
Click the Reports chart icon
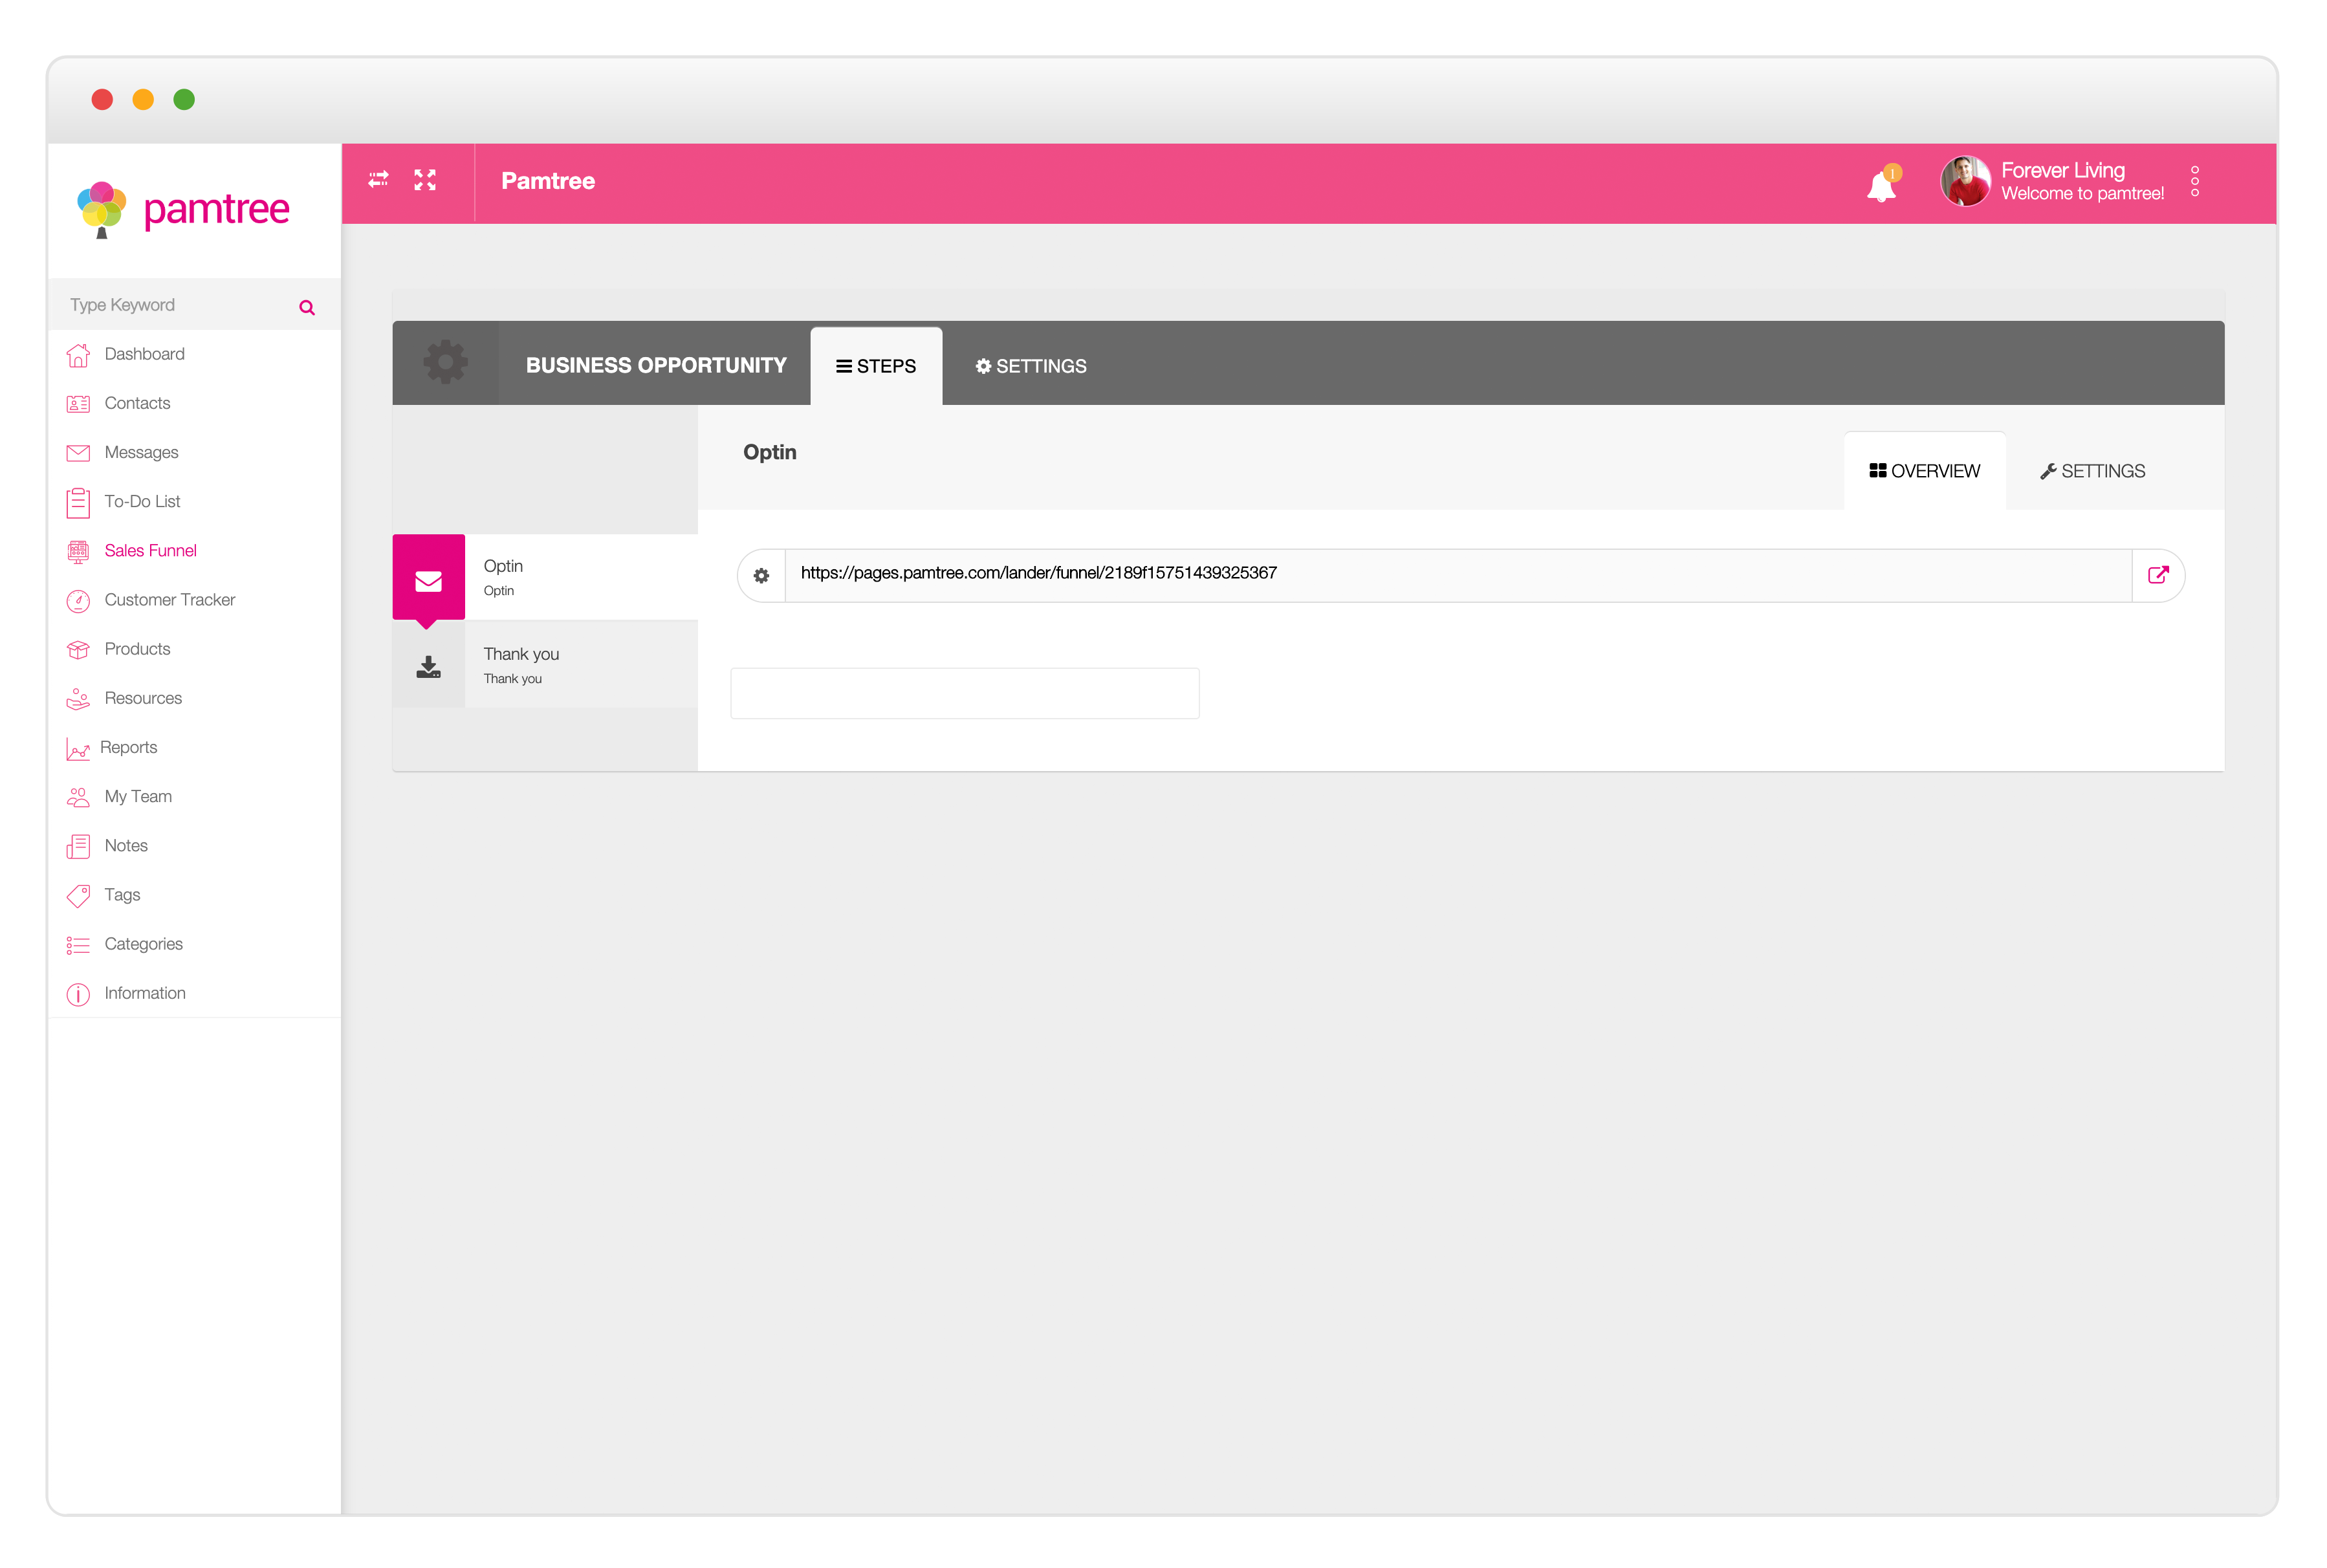78,748
